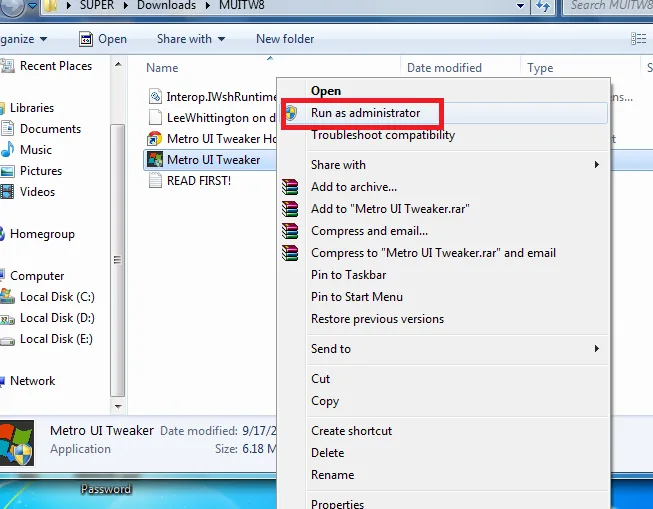Navigate to SUPER in breadcrumb
The image size is (653, 509).
coord(97,6)
